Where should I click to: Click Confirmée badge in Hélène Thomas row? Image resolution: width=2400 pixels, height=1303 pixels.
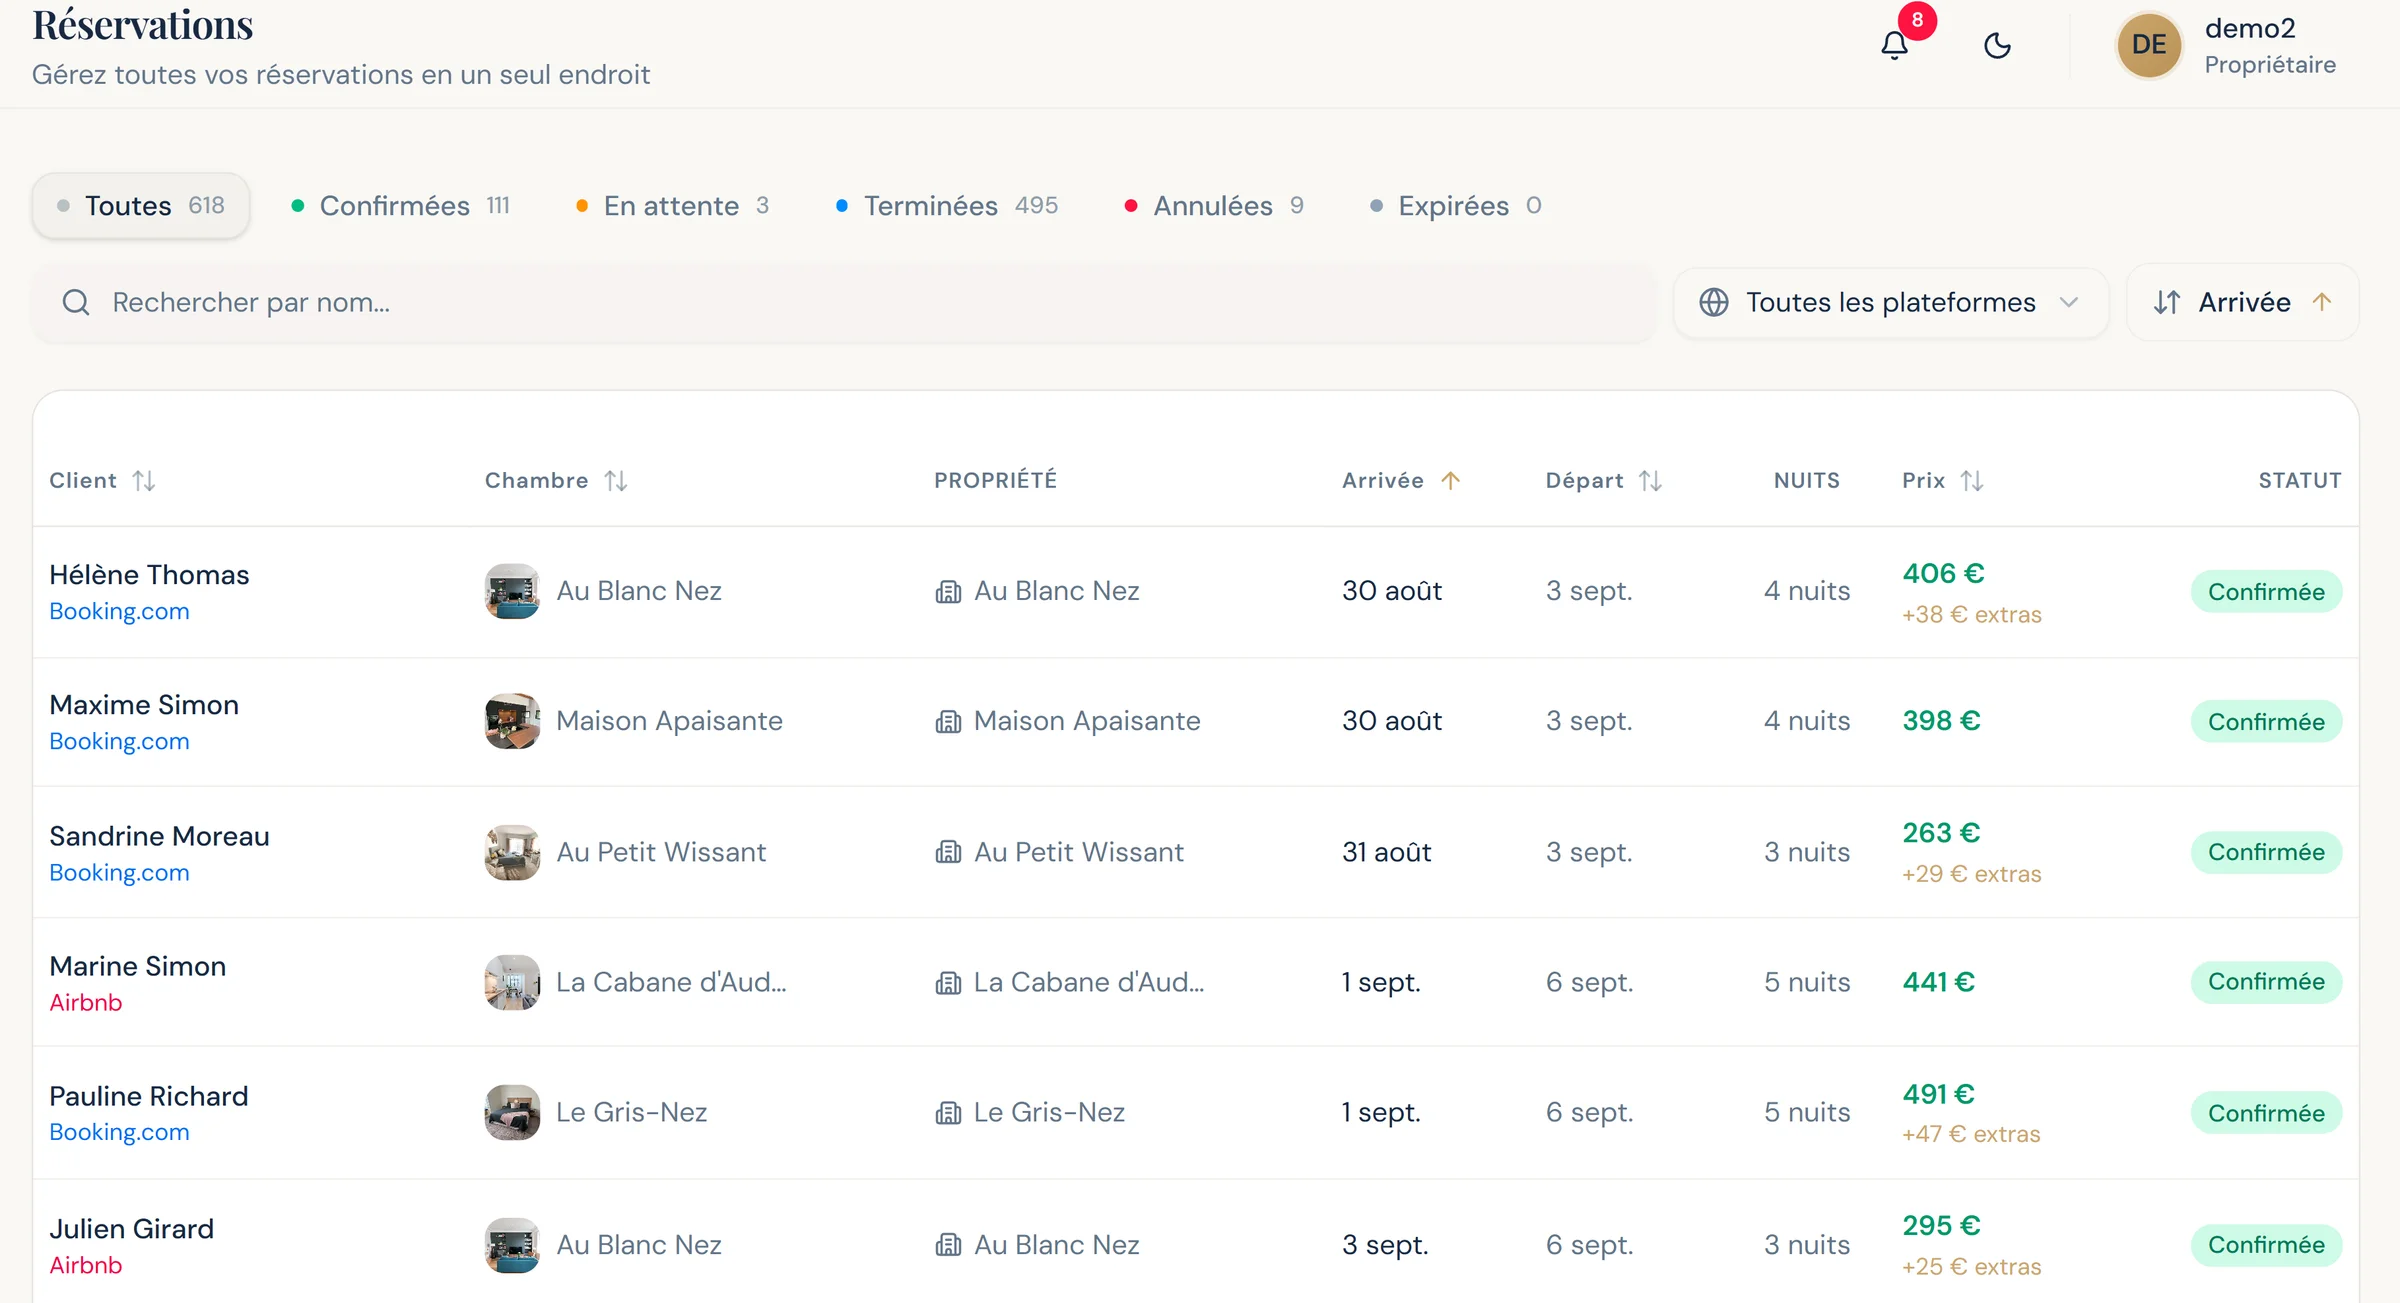click(2266, 592)
